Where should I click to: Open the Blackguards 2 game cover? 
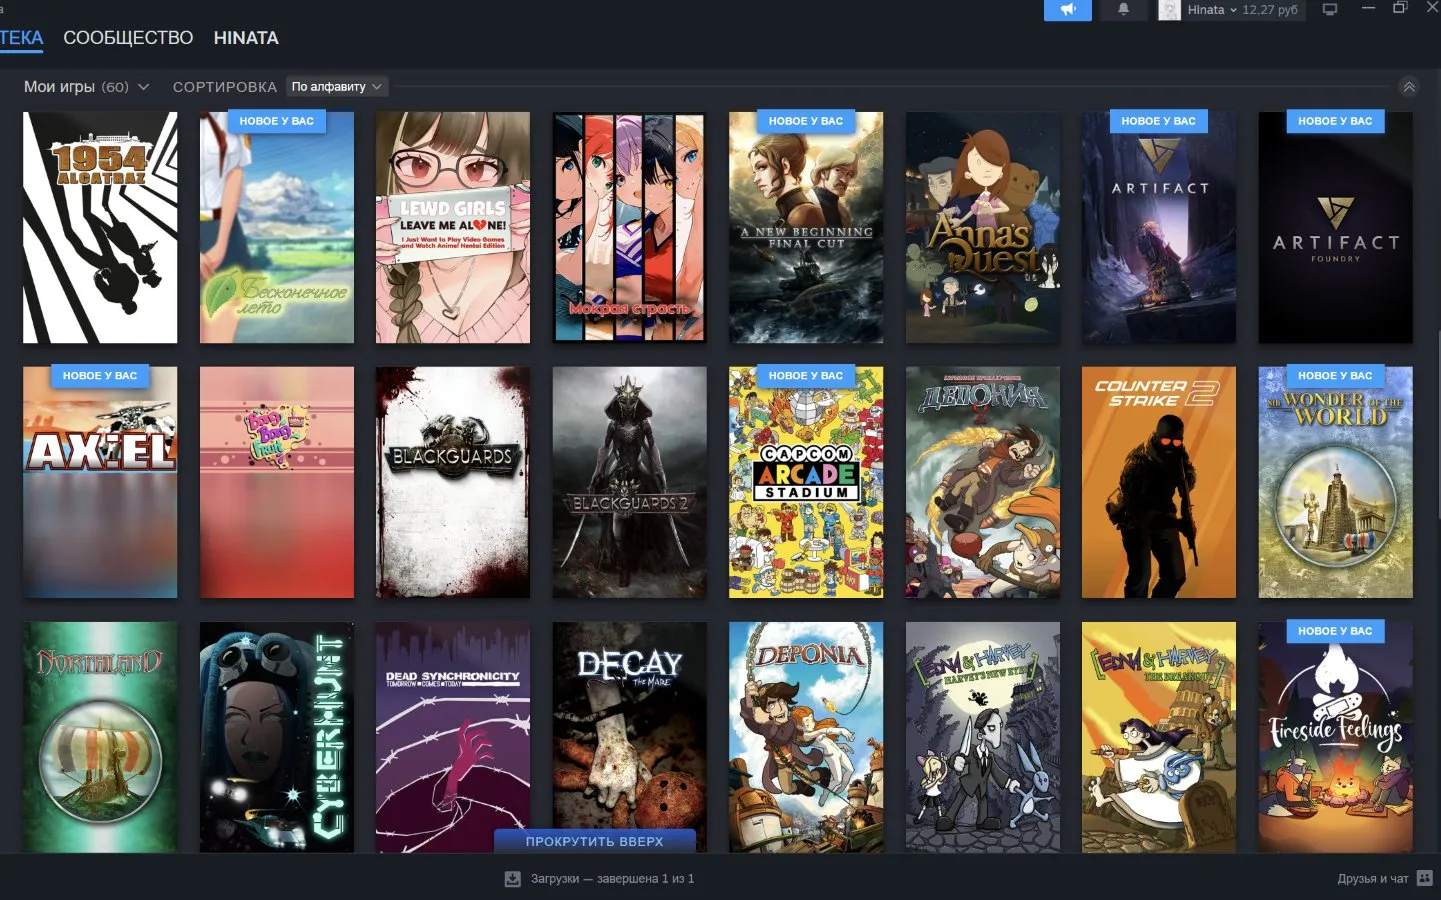(x=629, y=483)
